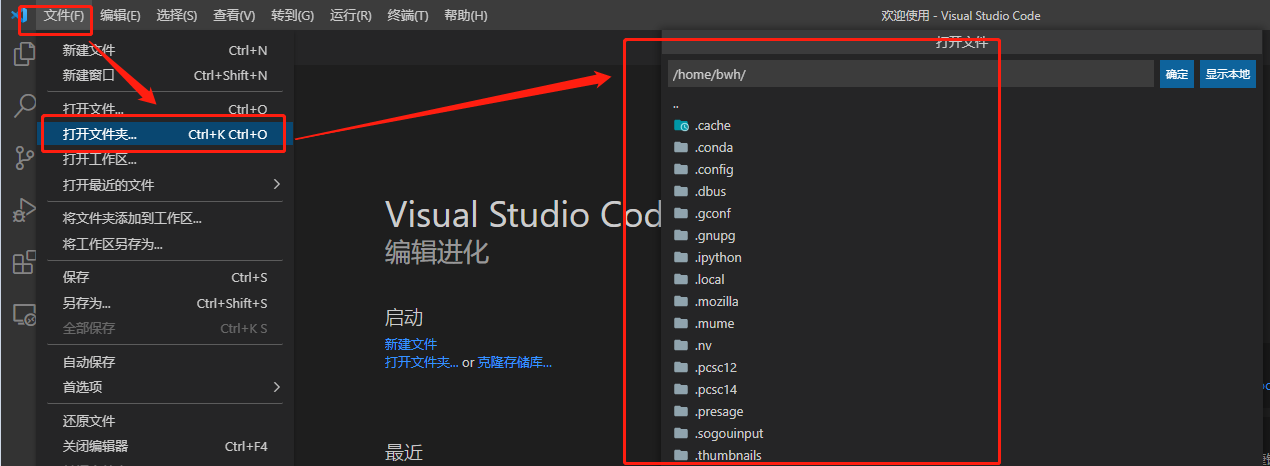This screenshot has width=1270, height=466.
Task: Select the .local folder entry
Action: tap(964, 280)
